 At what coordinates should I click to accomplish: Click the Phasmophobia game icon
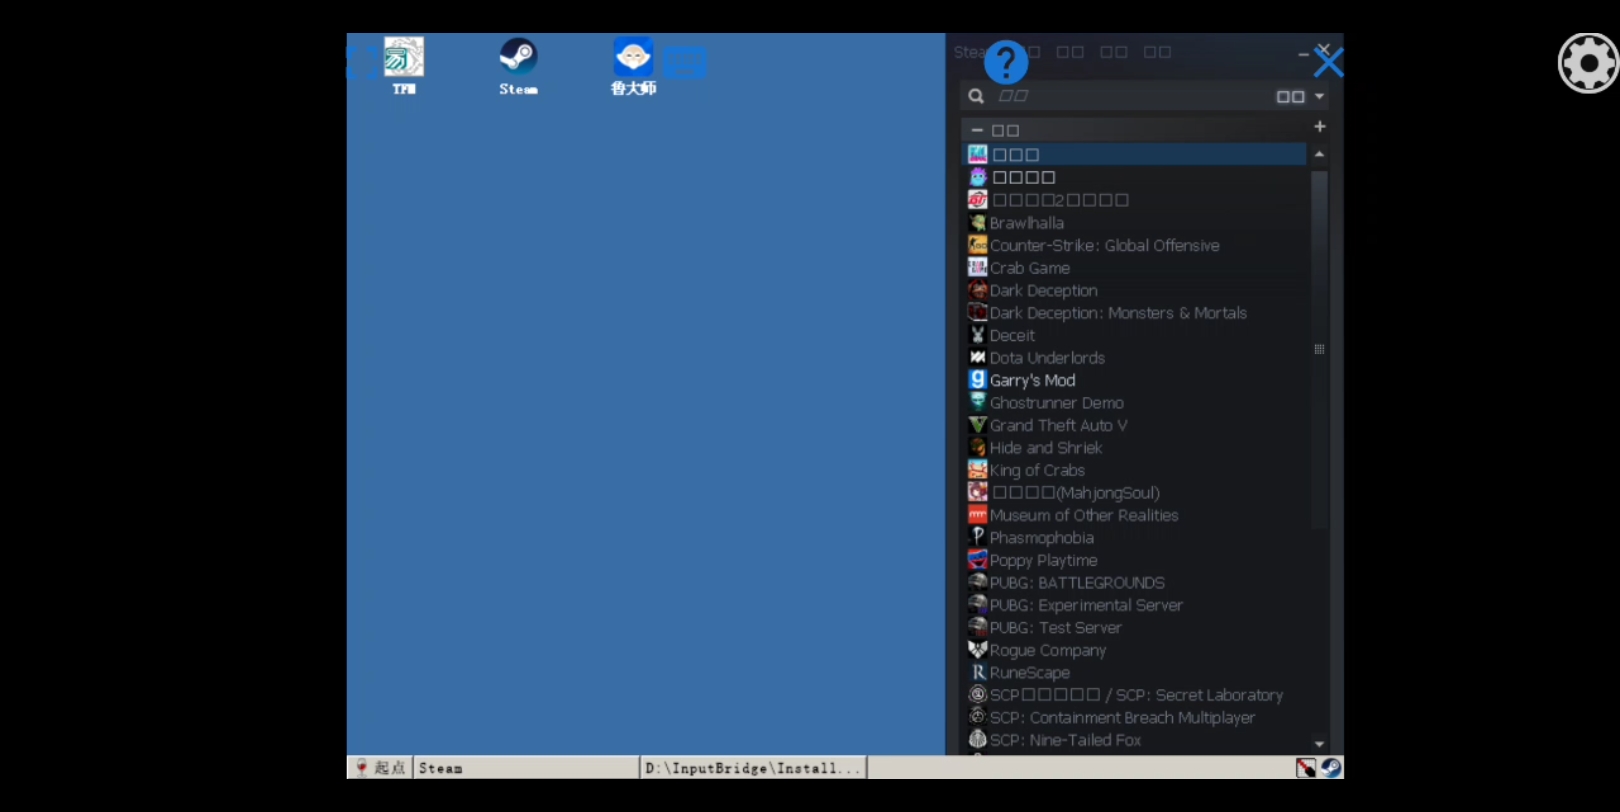pyautogui.click(x=978, y=536)
